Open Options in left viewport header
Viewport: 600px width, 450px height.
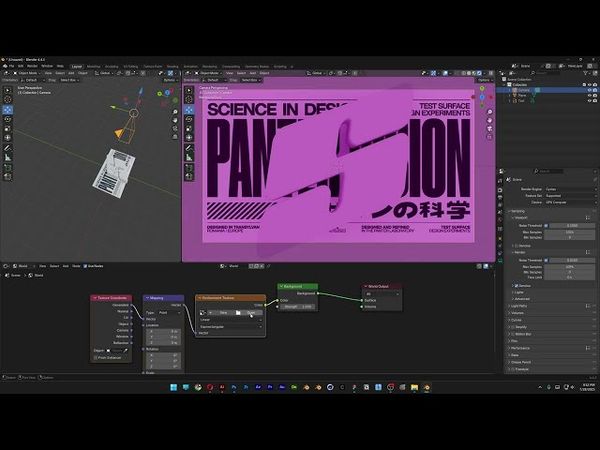(x=171, y=80)
